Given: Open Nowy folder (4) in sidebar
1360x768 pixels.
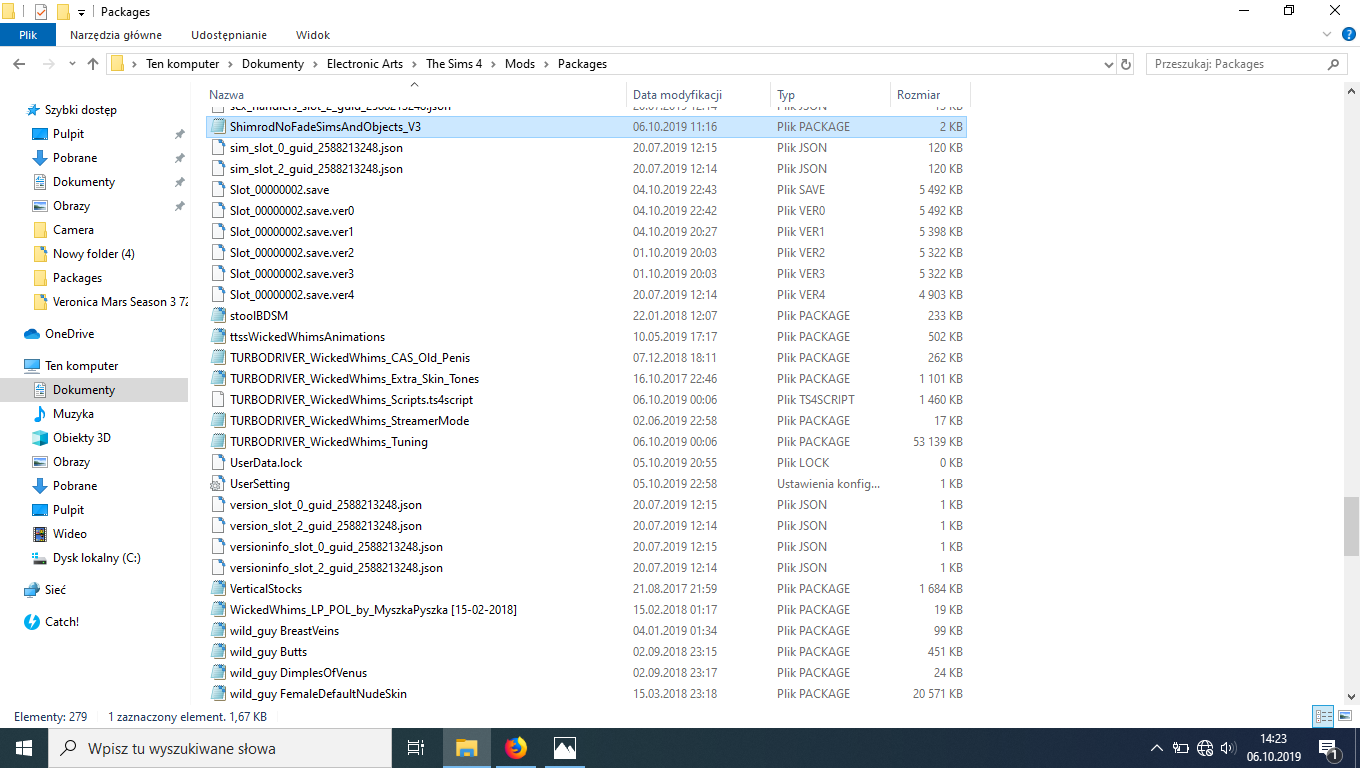Looking at the screenshot, I should (93, 254).
